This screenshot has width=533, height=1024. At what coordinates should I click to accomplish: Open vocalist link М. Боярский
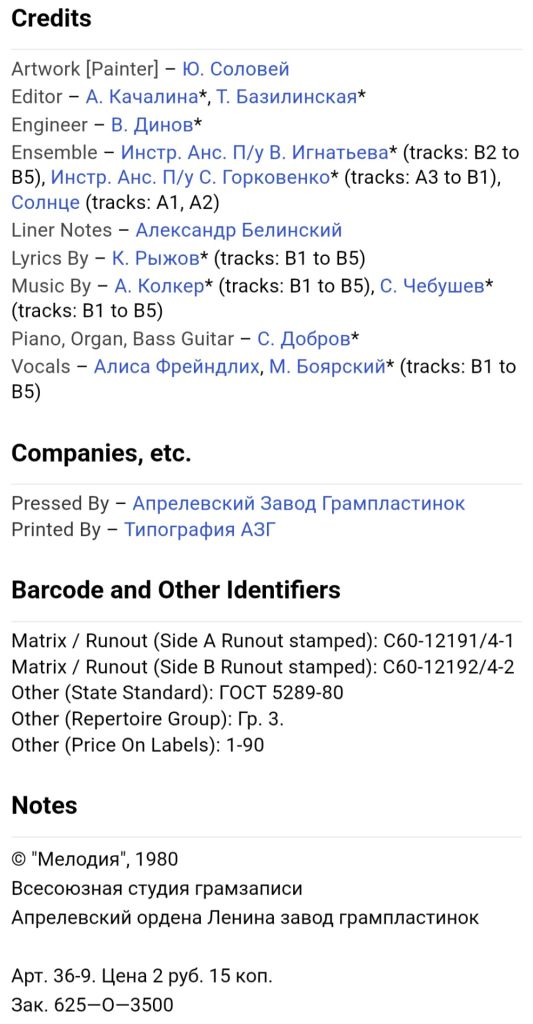click(x=325, y=367)
